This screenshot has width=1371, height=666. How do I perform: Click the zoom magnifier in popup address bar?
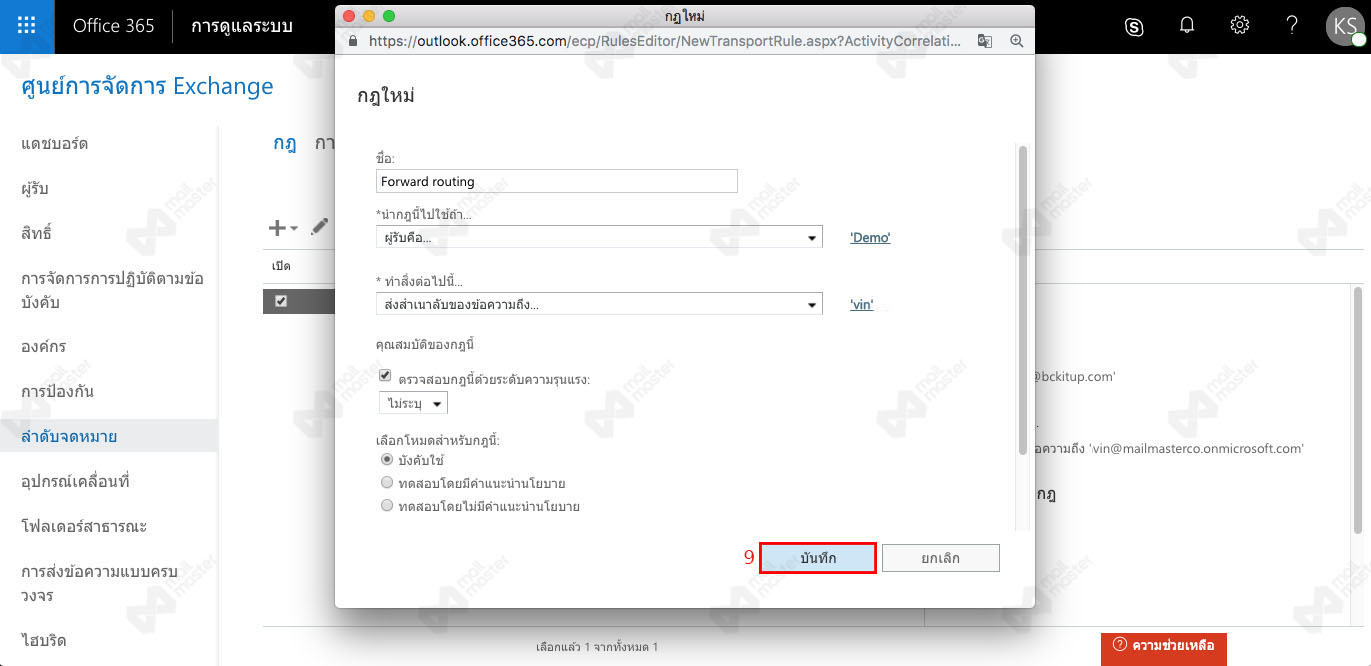[x=1017, y=42]
